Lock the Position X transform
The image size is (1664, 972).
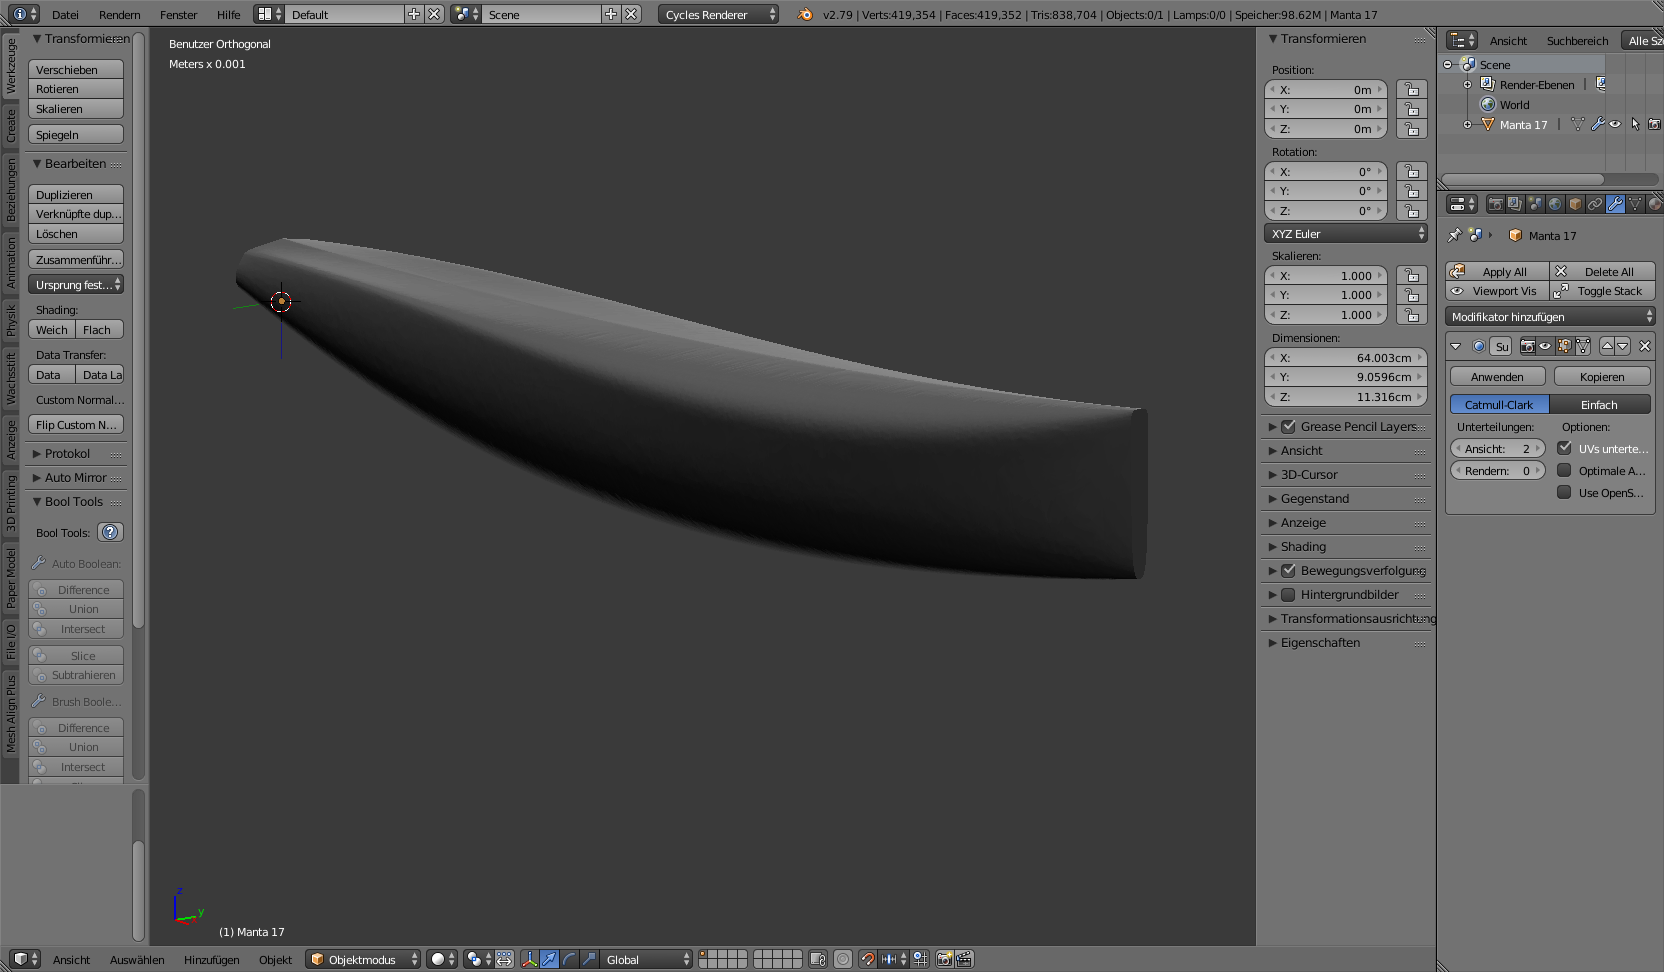tap(1411, 90)
